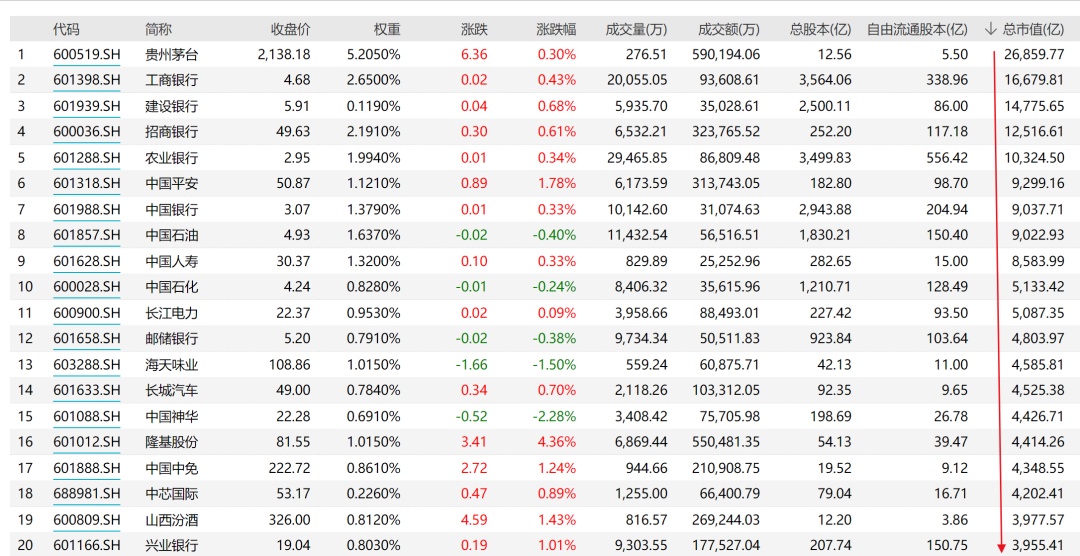
Task: Open stock code 603288.SH
Action: [x=86, y=365]
